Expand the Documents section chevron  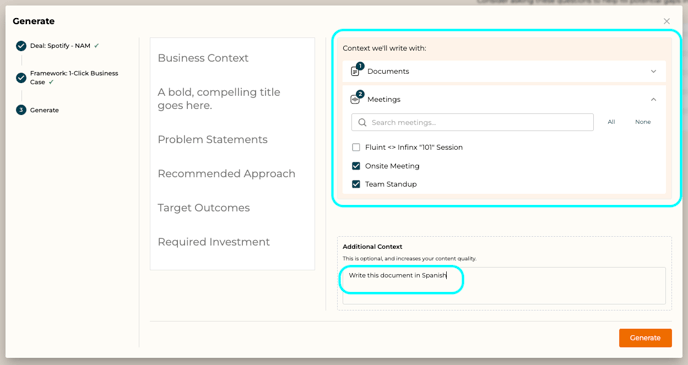pyautogui.click(x=653, y=71)
